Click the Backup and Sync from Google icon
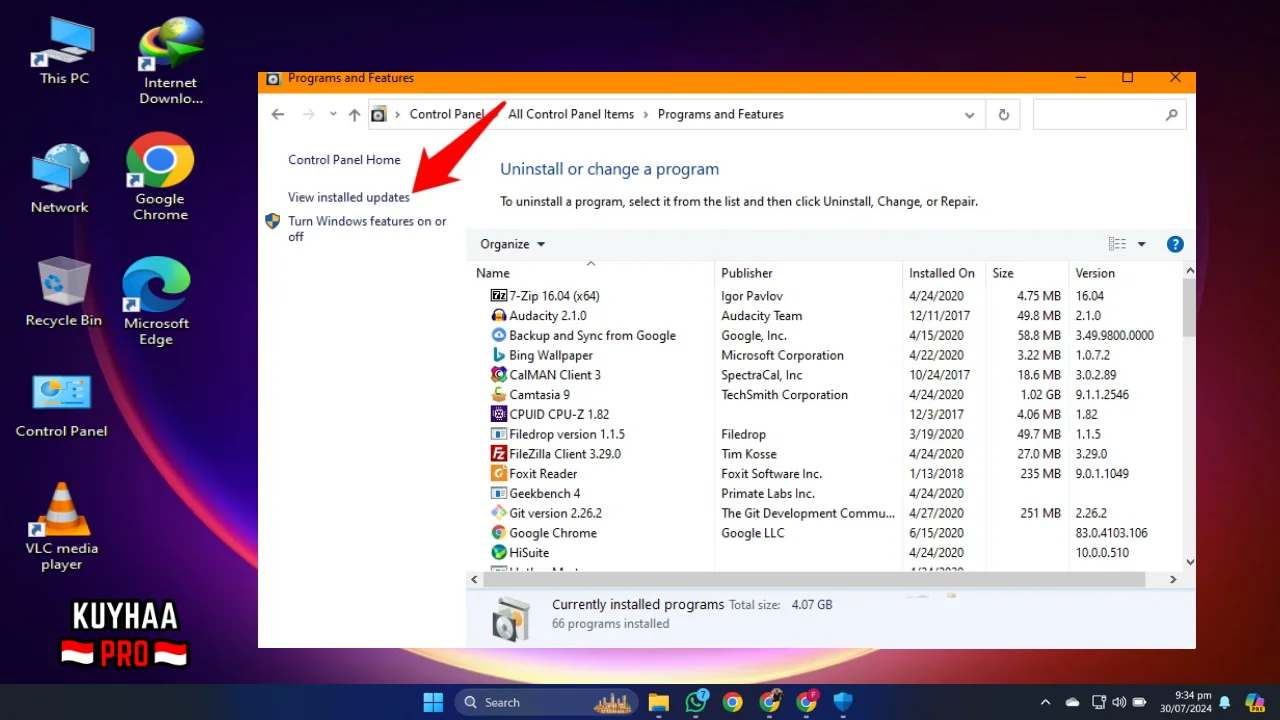 [x=499, y=335]
